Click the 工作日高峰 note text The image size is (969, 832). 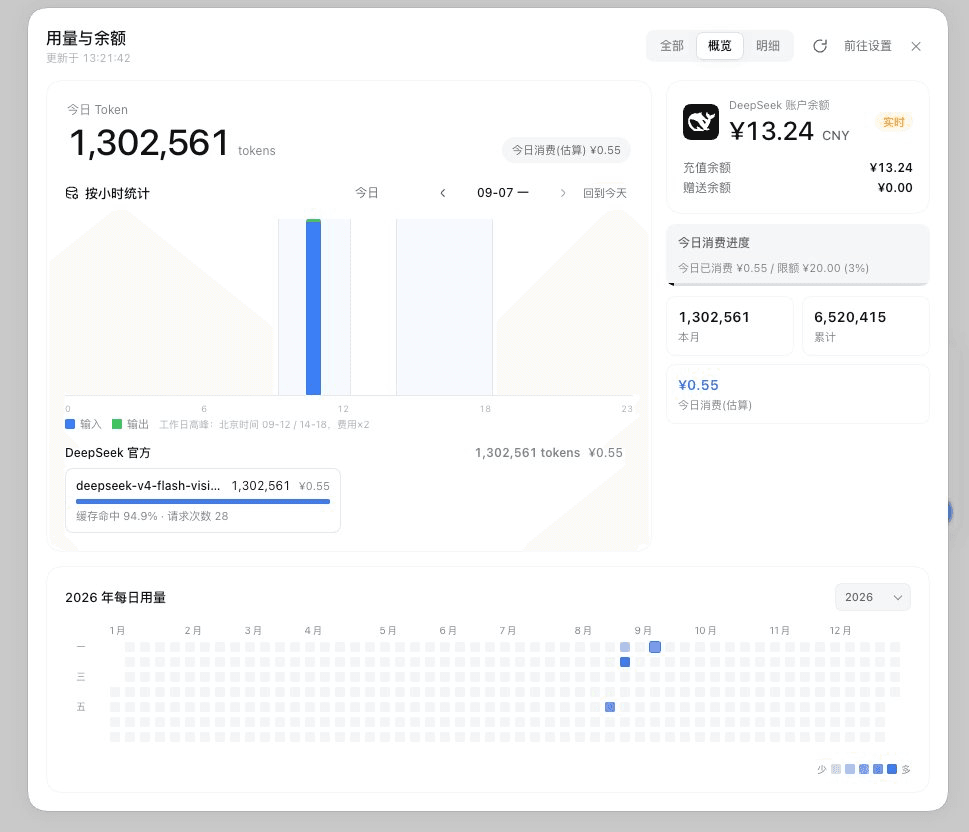pos(264,425)
